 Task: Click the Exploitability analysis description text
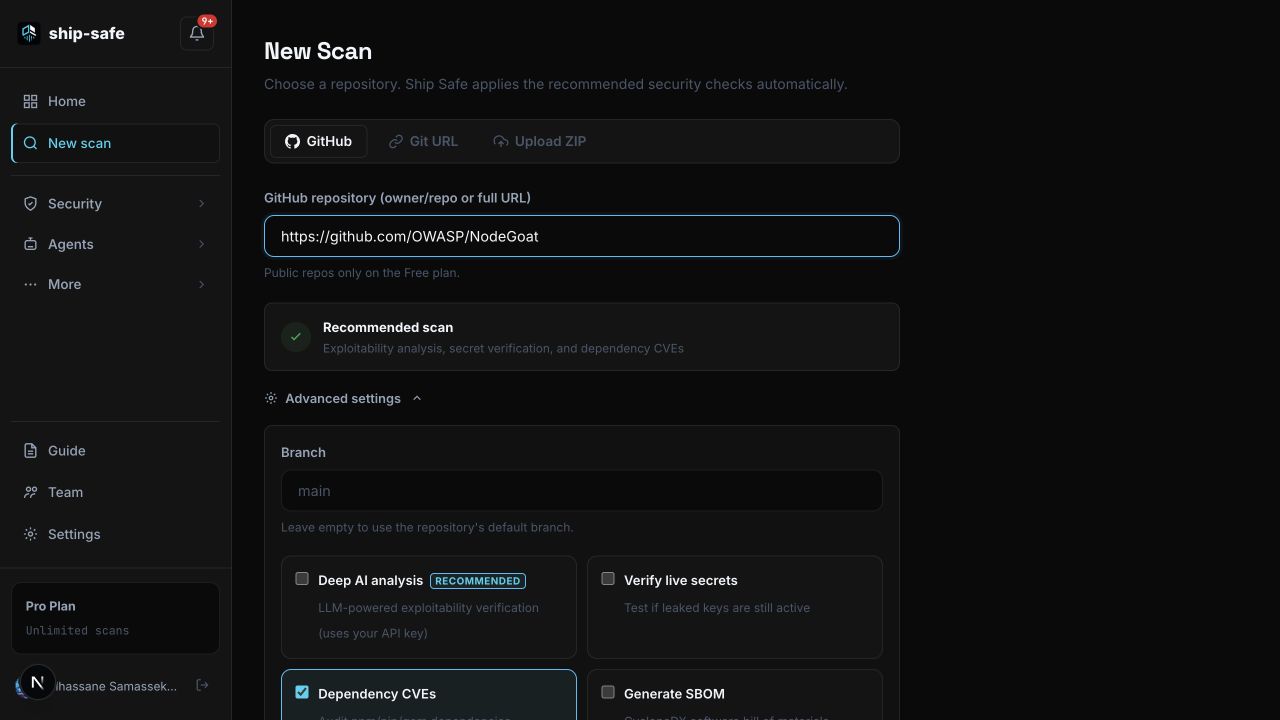point(503,348)
